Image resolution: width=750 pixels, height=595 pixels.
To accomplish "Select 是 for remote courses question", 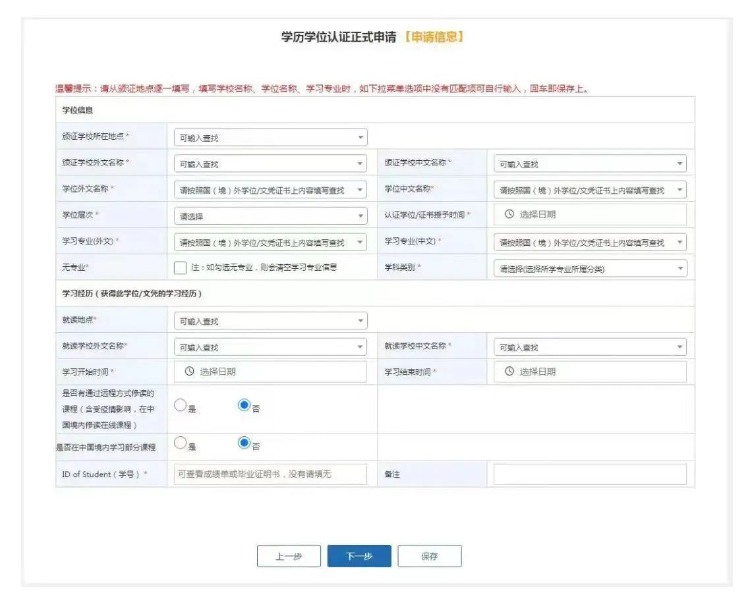I will coord(180,405).
